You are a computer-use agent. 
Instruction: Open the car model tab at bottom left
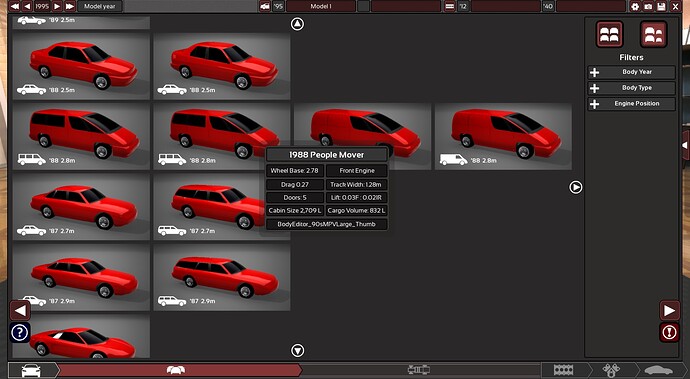[x=32, y=370]
